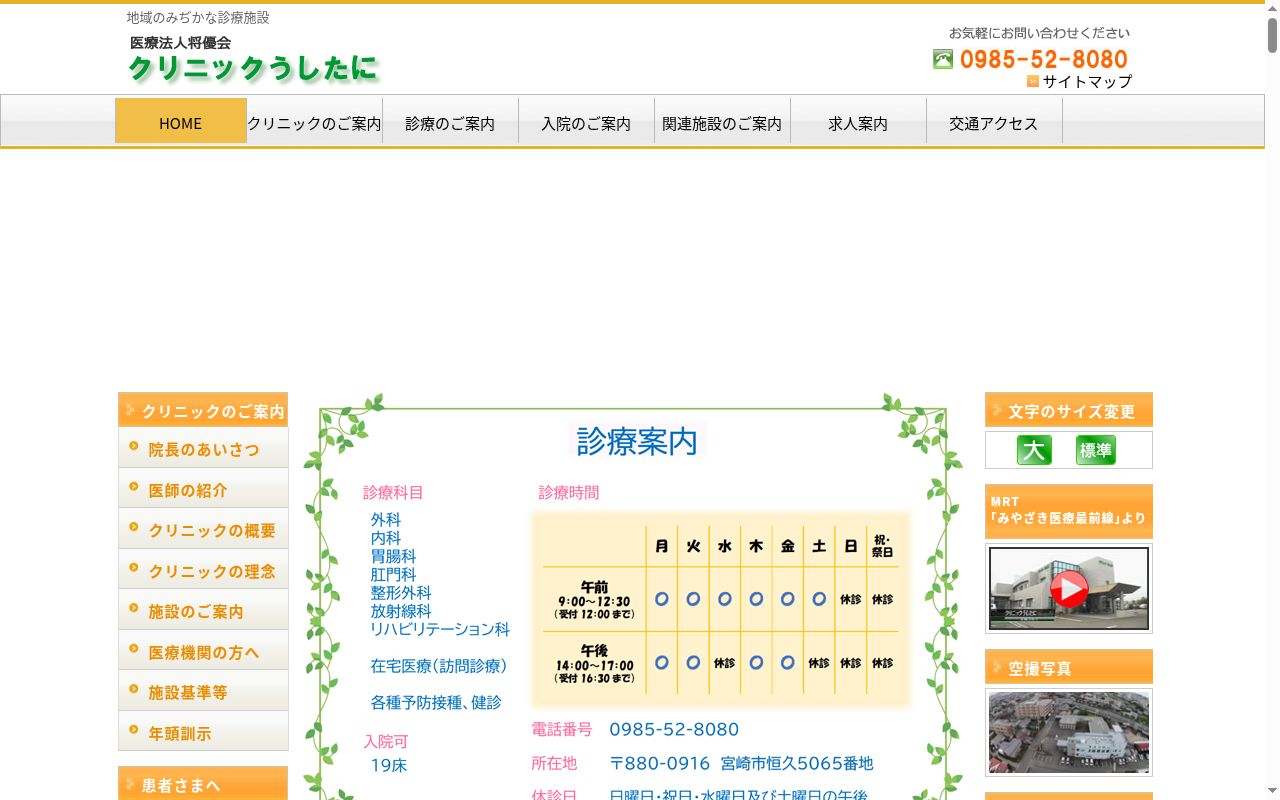Open 医療機関の方へ sidebar link
Viewport: 1280px width, 800px height.
[x=203, y=651]
